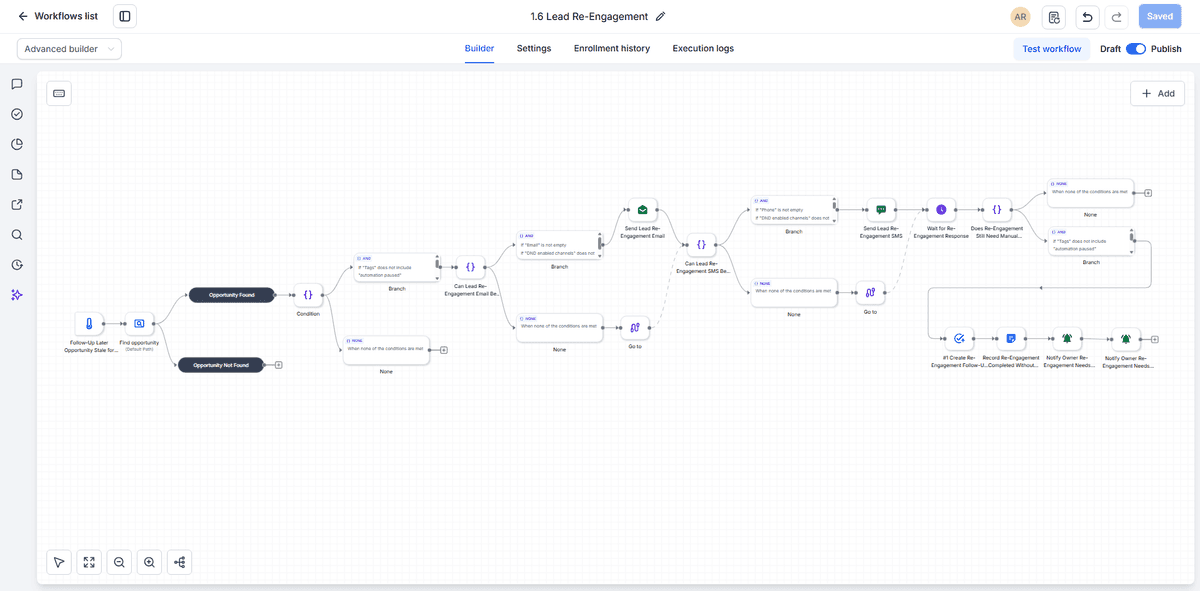Open the Send Lead Re-Engagement SMS node
Viewport: 1200px width, 591px height.
(x=881, y=210)
